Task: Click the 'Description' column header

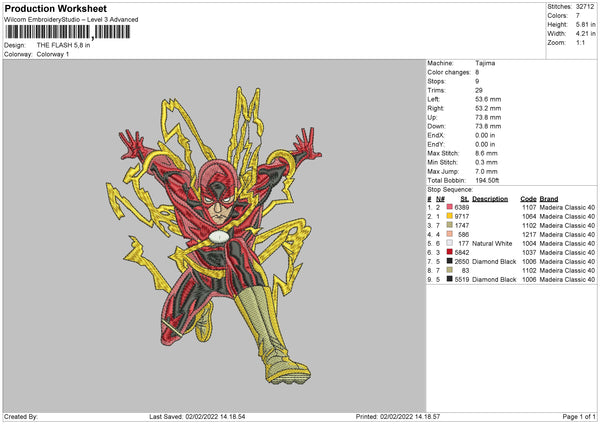Action: click(490, 199)
